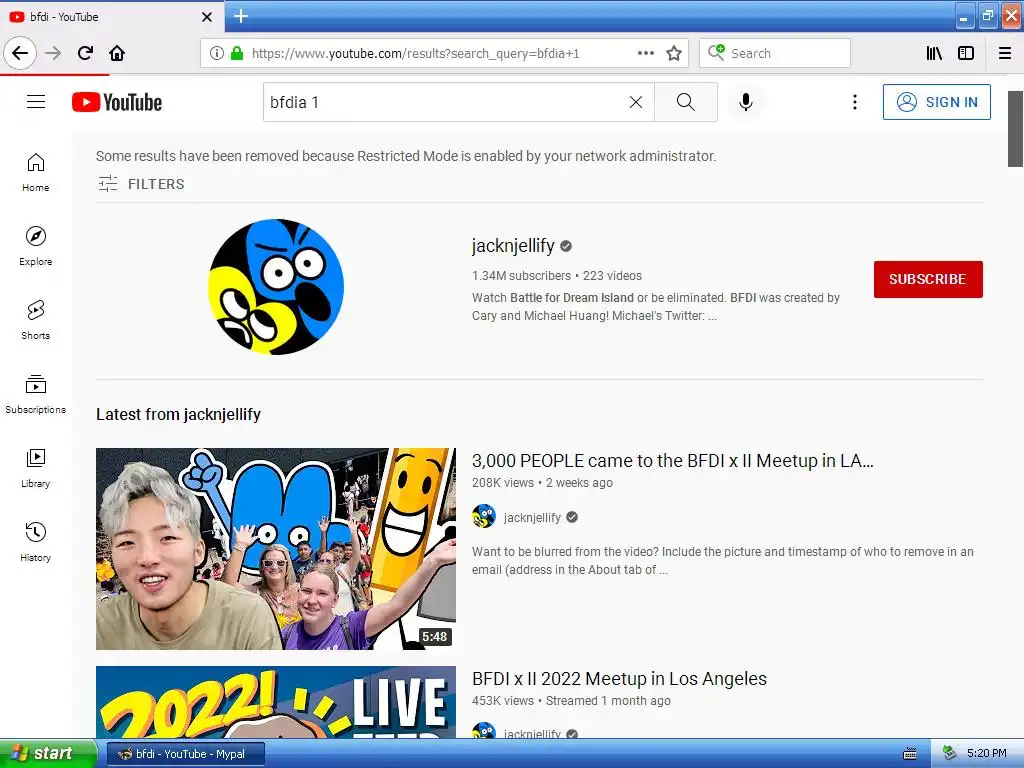
Task: Select the bfdi - YouTube - Mypal taskbar button
Action: 186,754
